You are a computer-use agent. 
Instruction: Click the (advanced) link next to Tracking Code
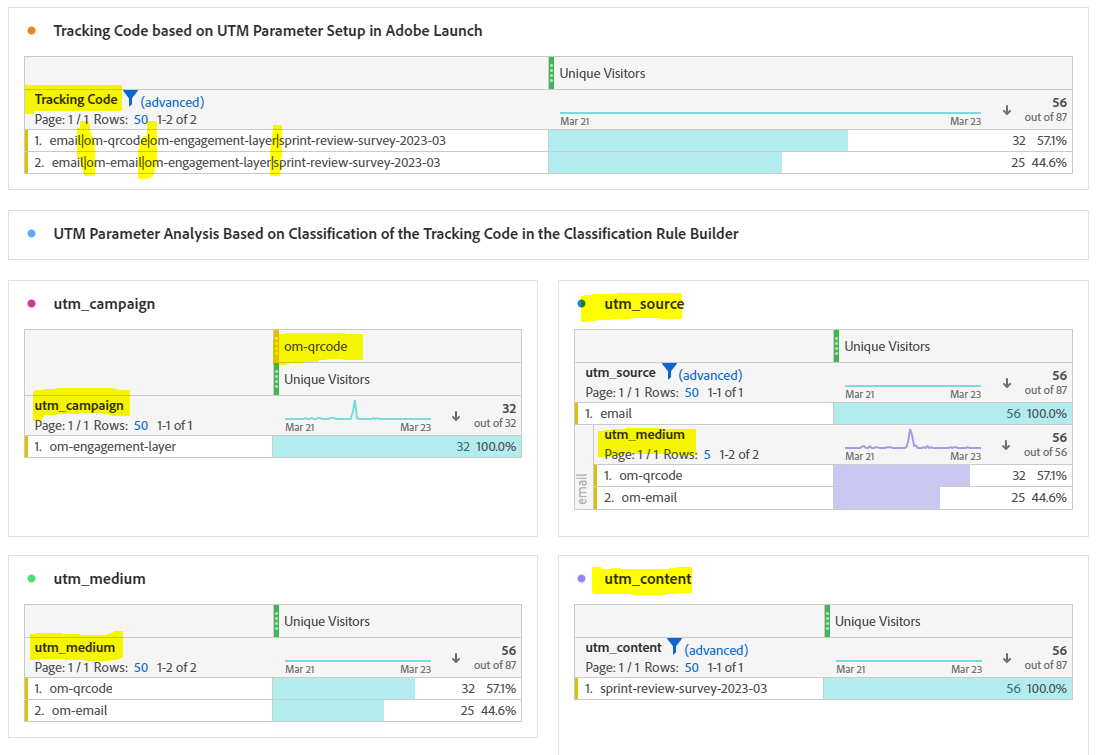click(172, 102)
